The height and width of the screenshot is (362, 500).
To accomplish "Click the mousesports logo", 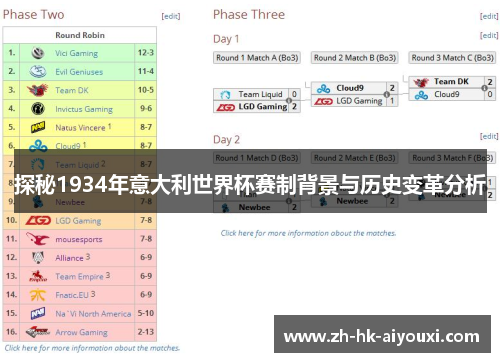I will (38, 239).
